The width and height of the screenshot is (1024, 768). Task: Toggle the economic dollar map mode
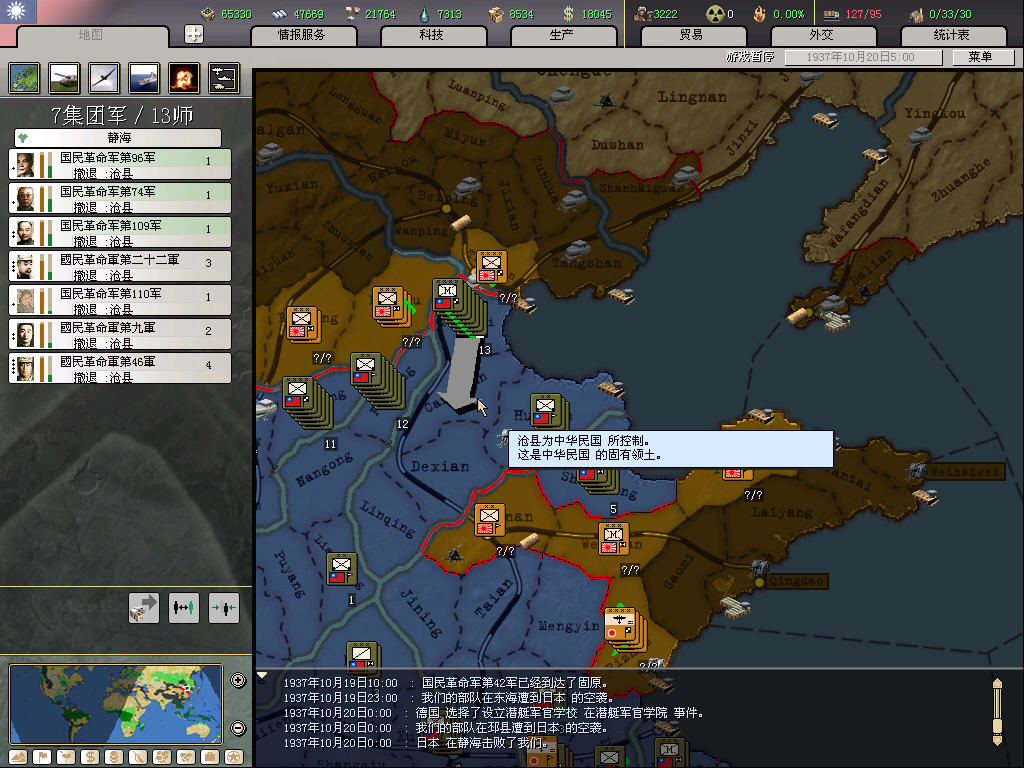[88, 756]
